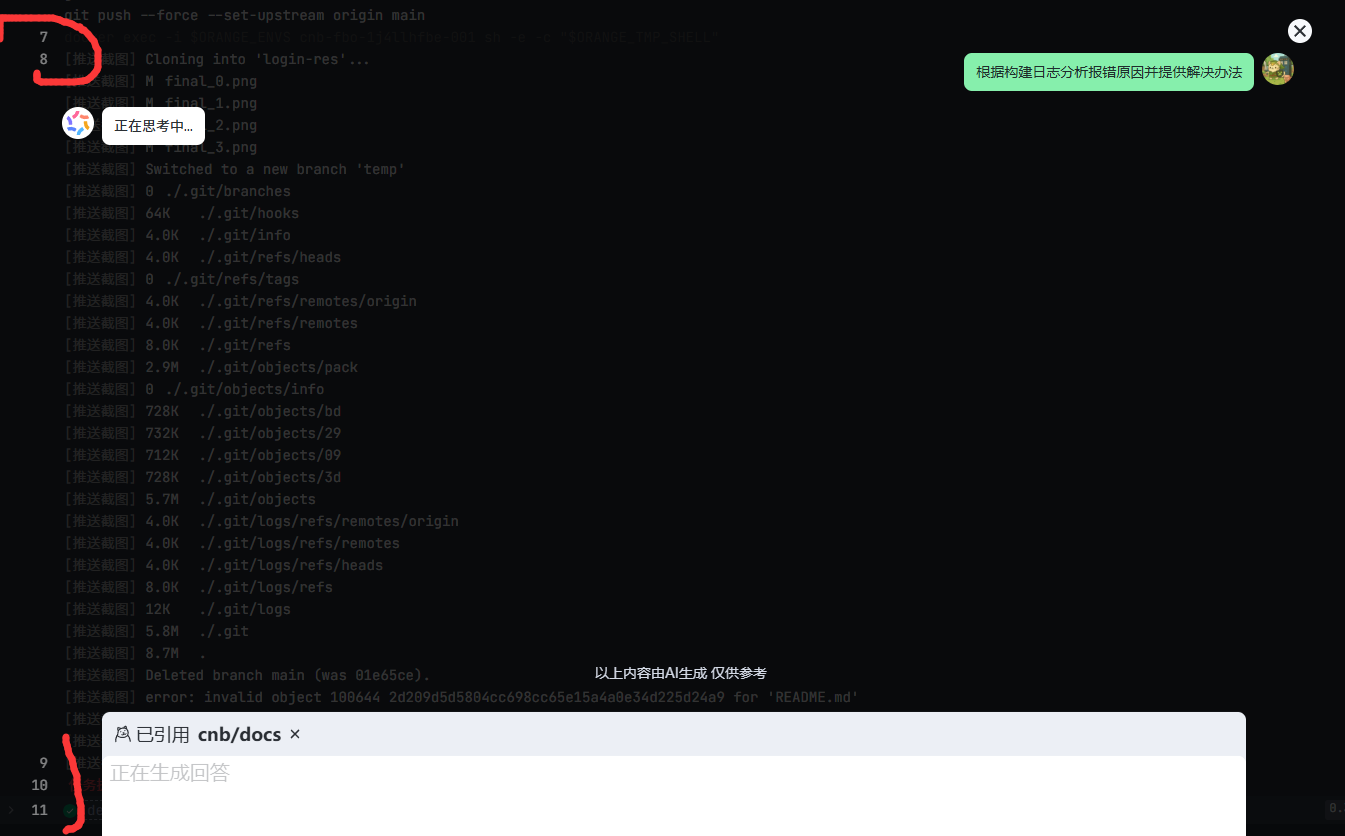Expand the step on line 11
This screenshot has width=1345, height=836.
pos(11,810)
